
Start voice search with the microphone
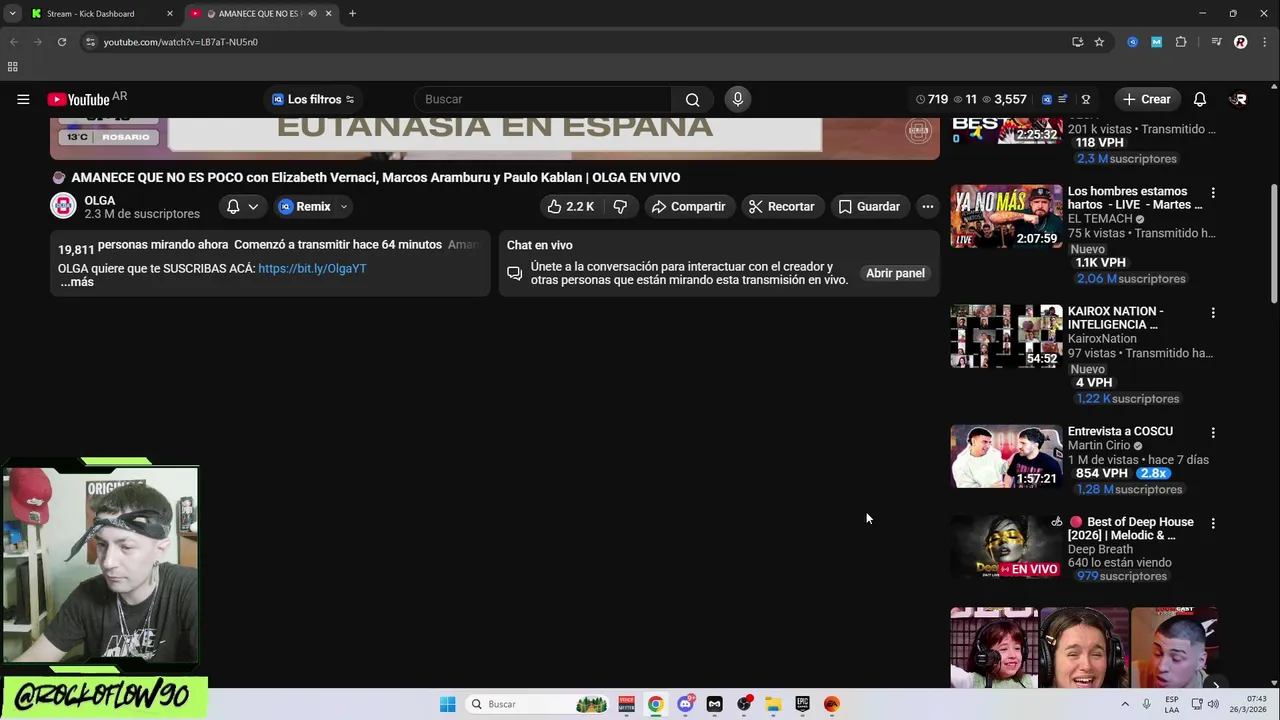point(737,99)
